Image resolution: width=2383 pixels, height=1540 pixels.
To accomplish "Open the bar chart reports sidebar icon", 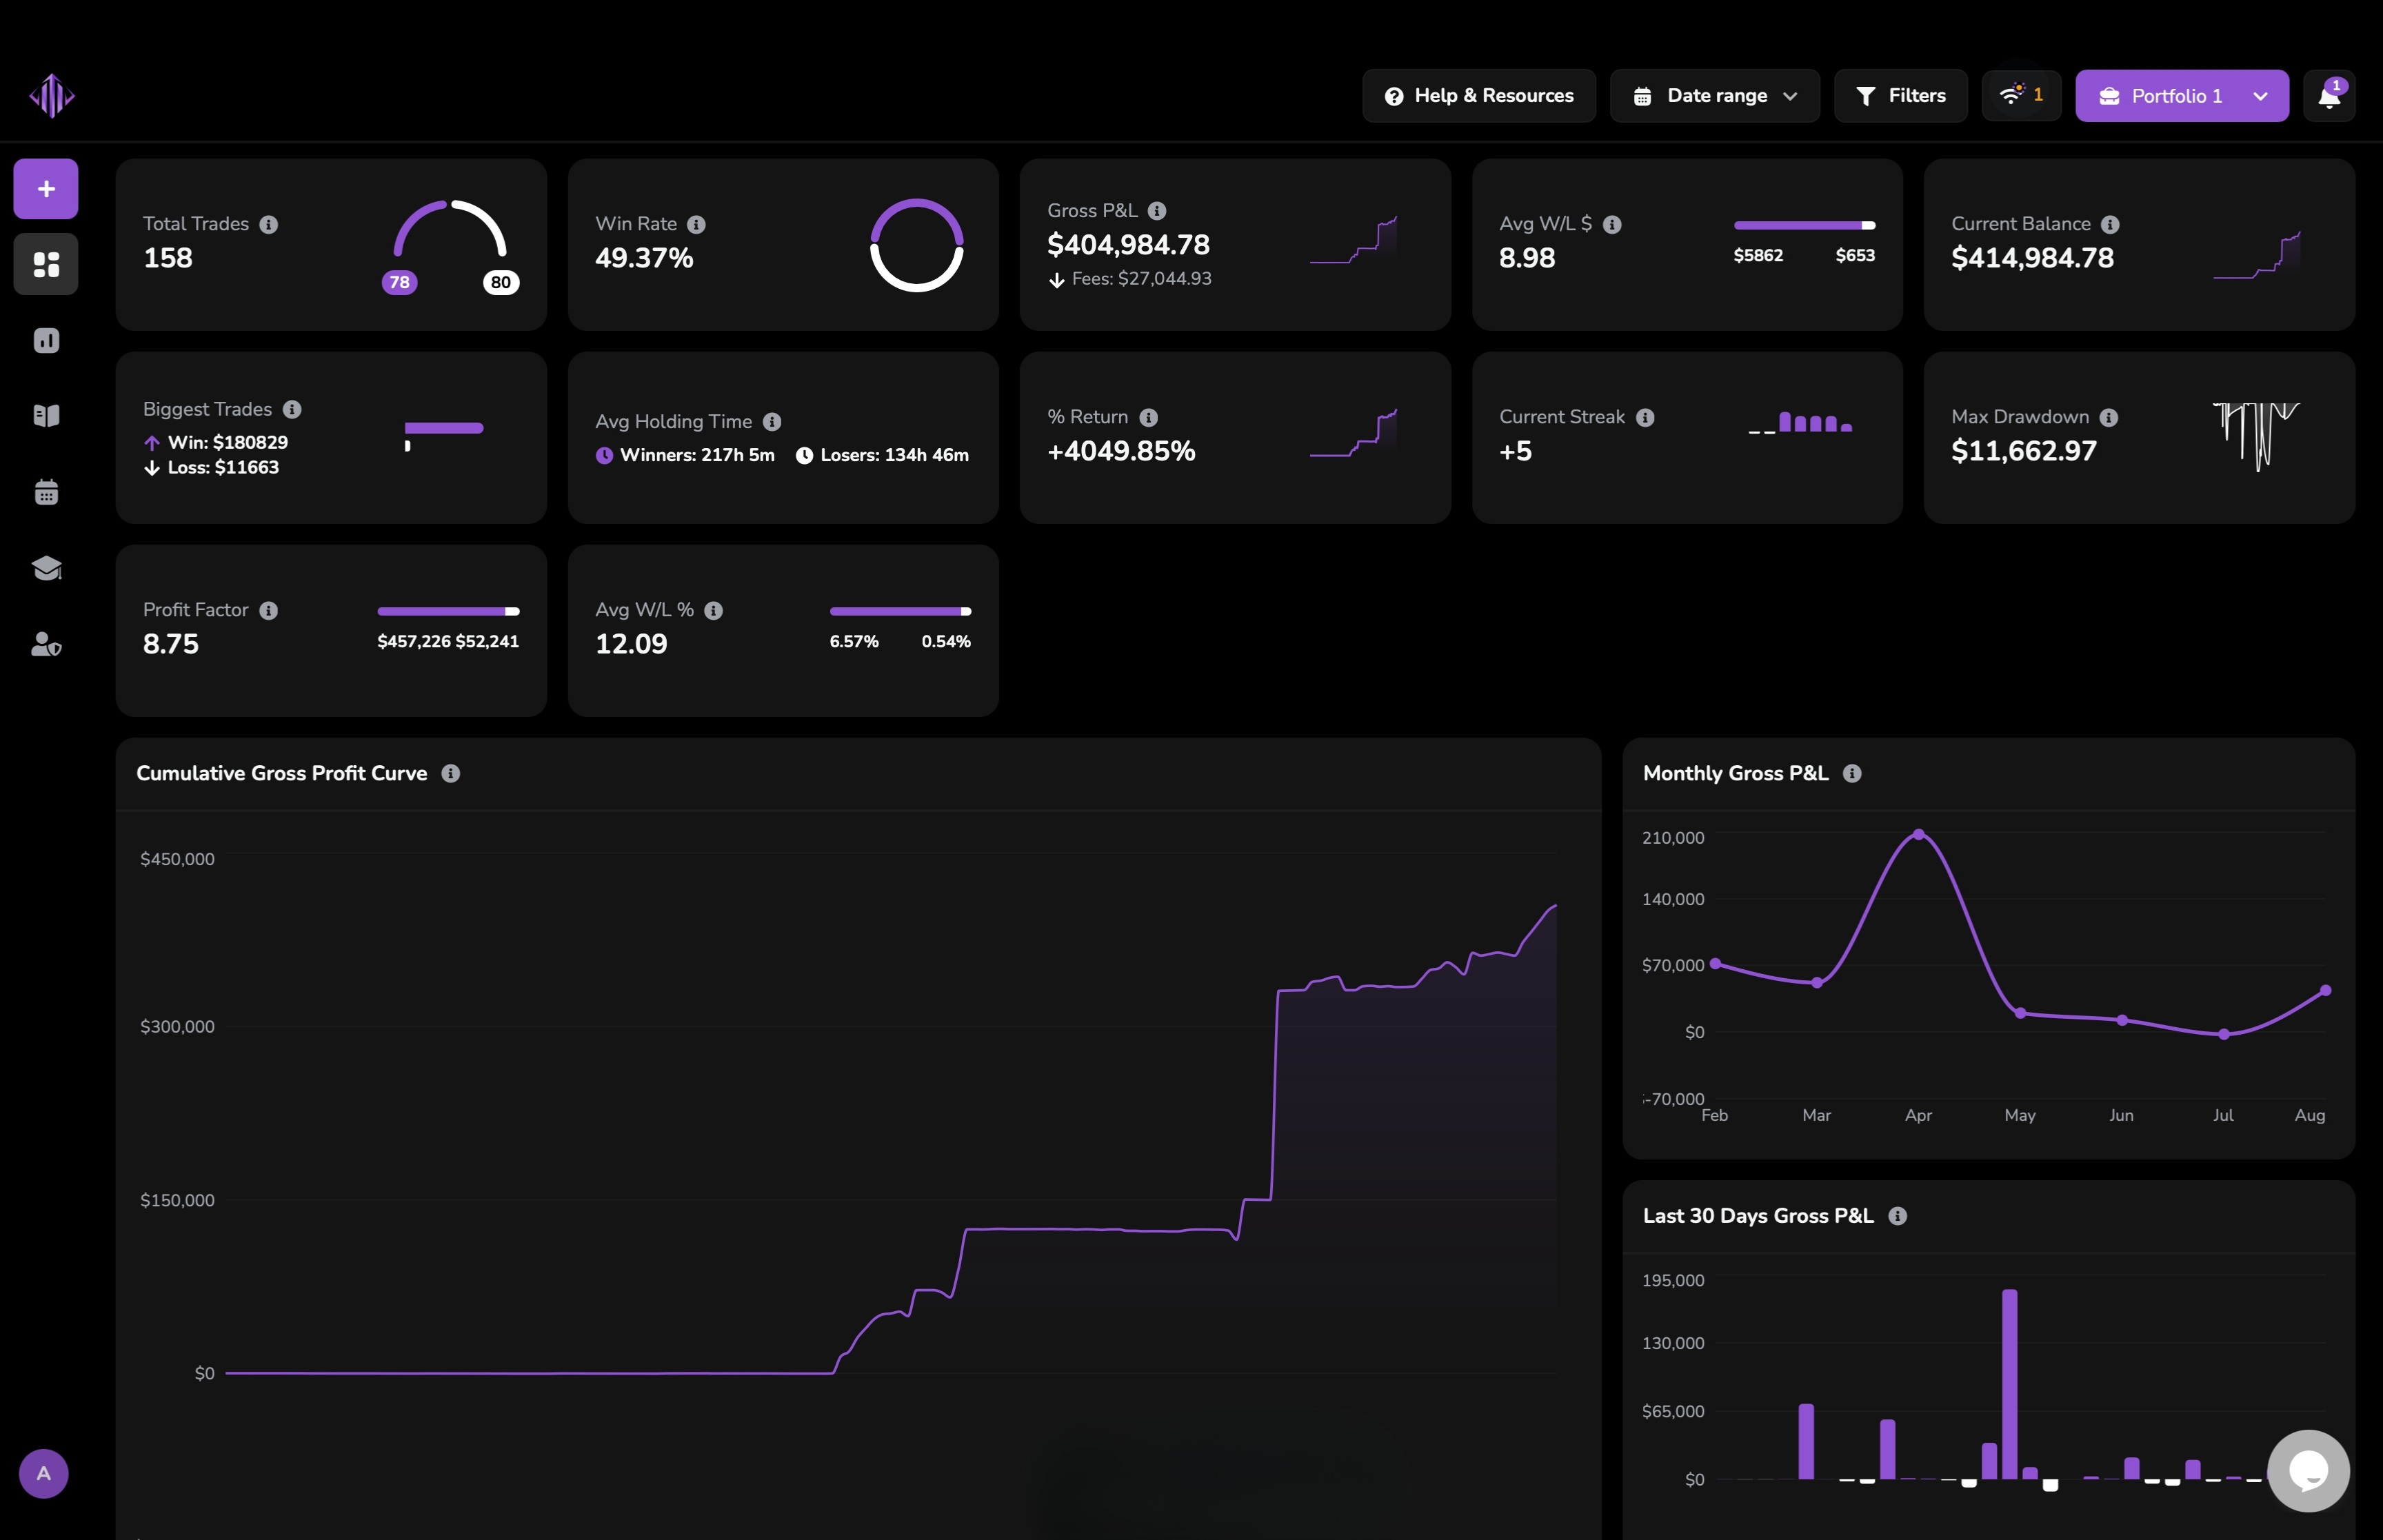I will (x=46, y=340).
